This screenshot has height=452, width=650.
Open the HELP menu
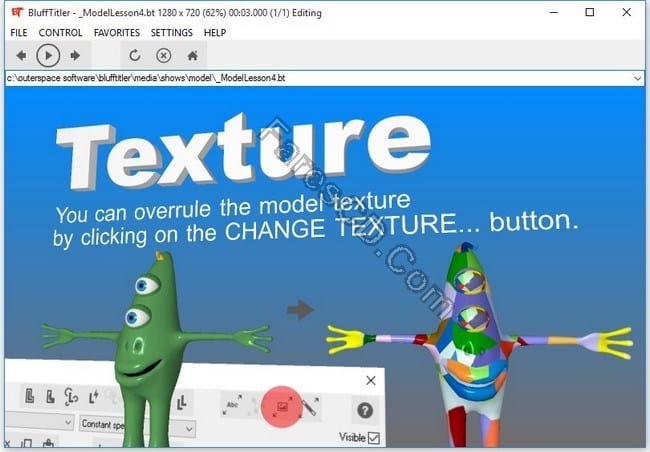[x=215, y=33]
